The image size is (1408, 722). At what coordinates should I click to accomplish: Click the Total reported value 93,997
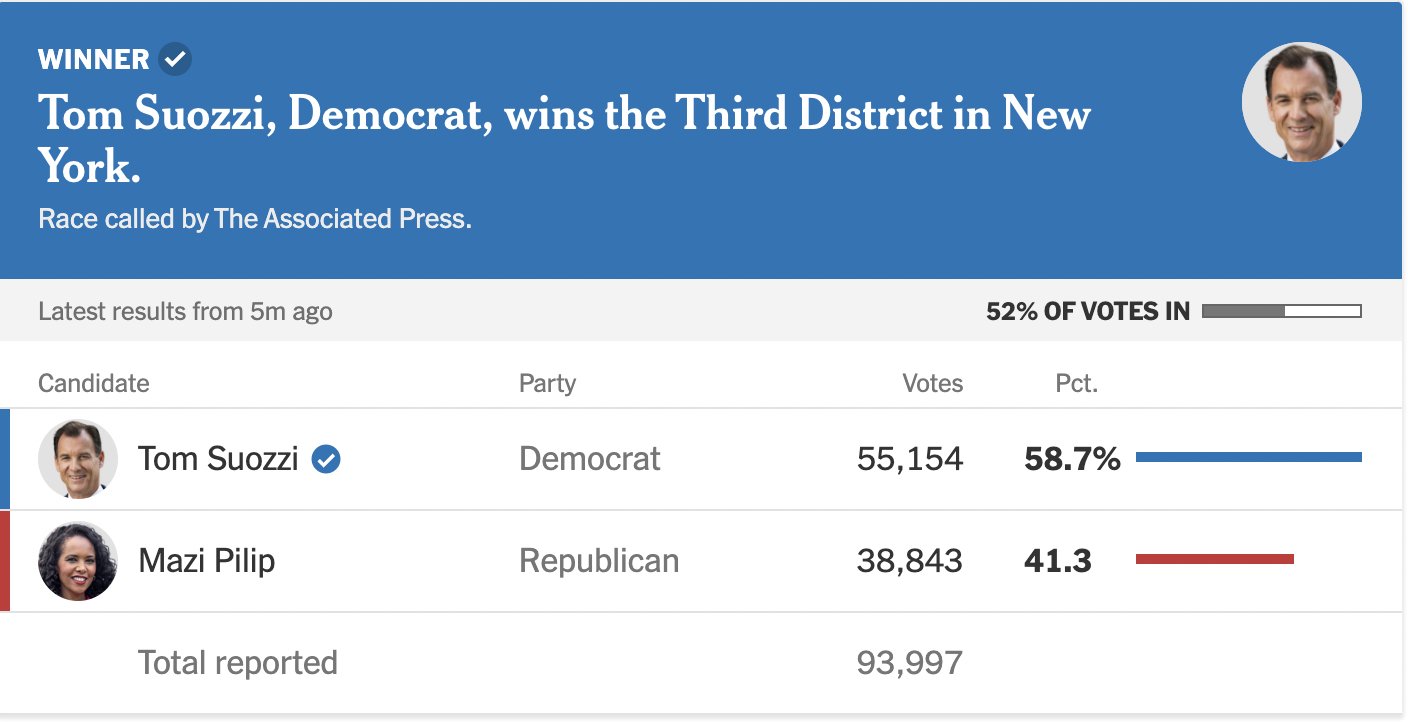click(x=910, y=663)
